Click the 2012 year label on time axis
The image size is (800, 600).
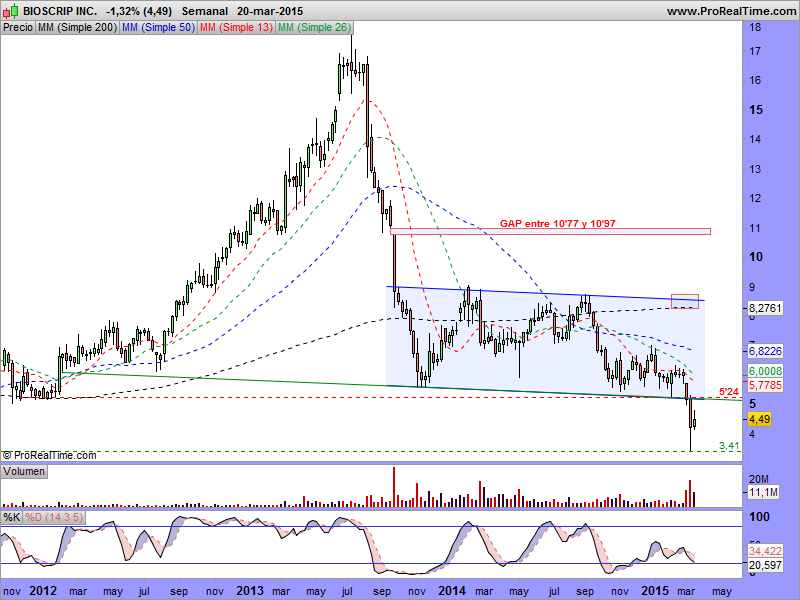[x=43, y=591]
